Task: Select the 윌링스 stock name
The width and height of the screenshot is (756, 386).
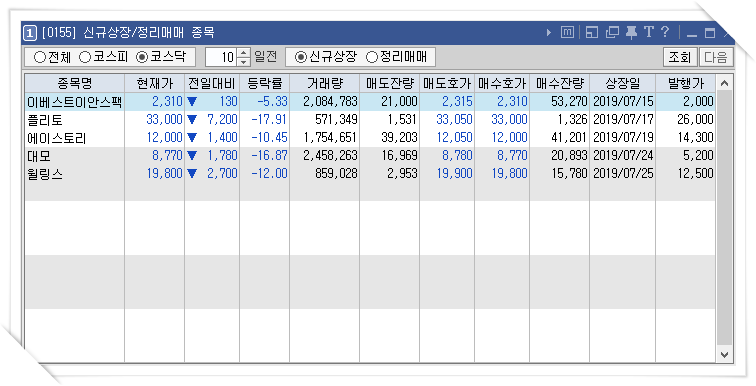Action: pyautogui.click(x=45, y=174)
